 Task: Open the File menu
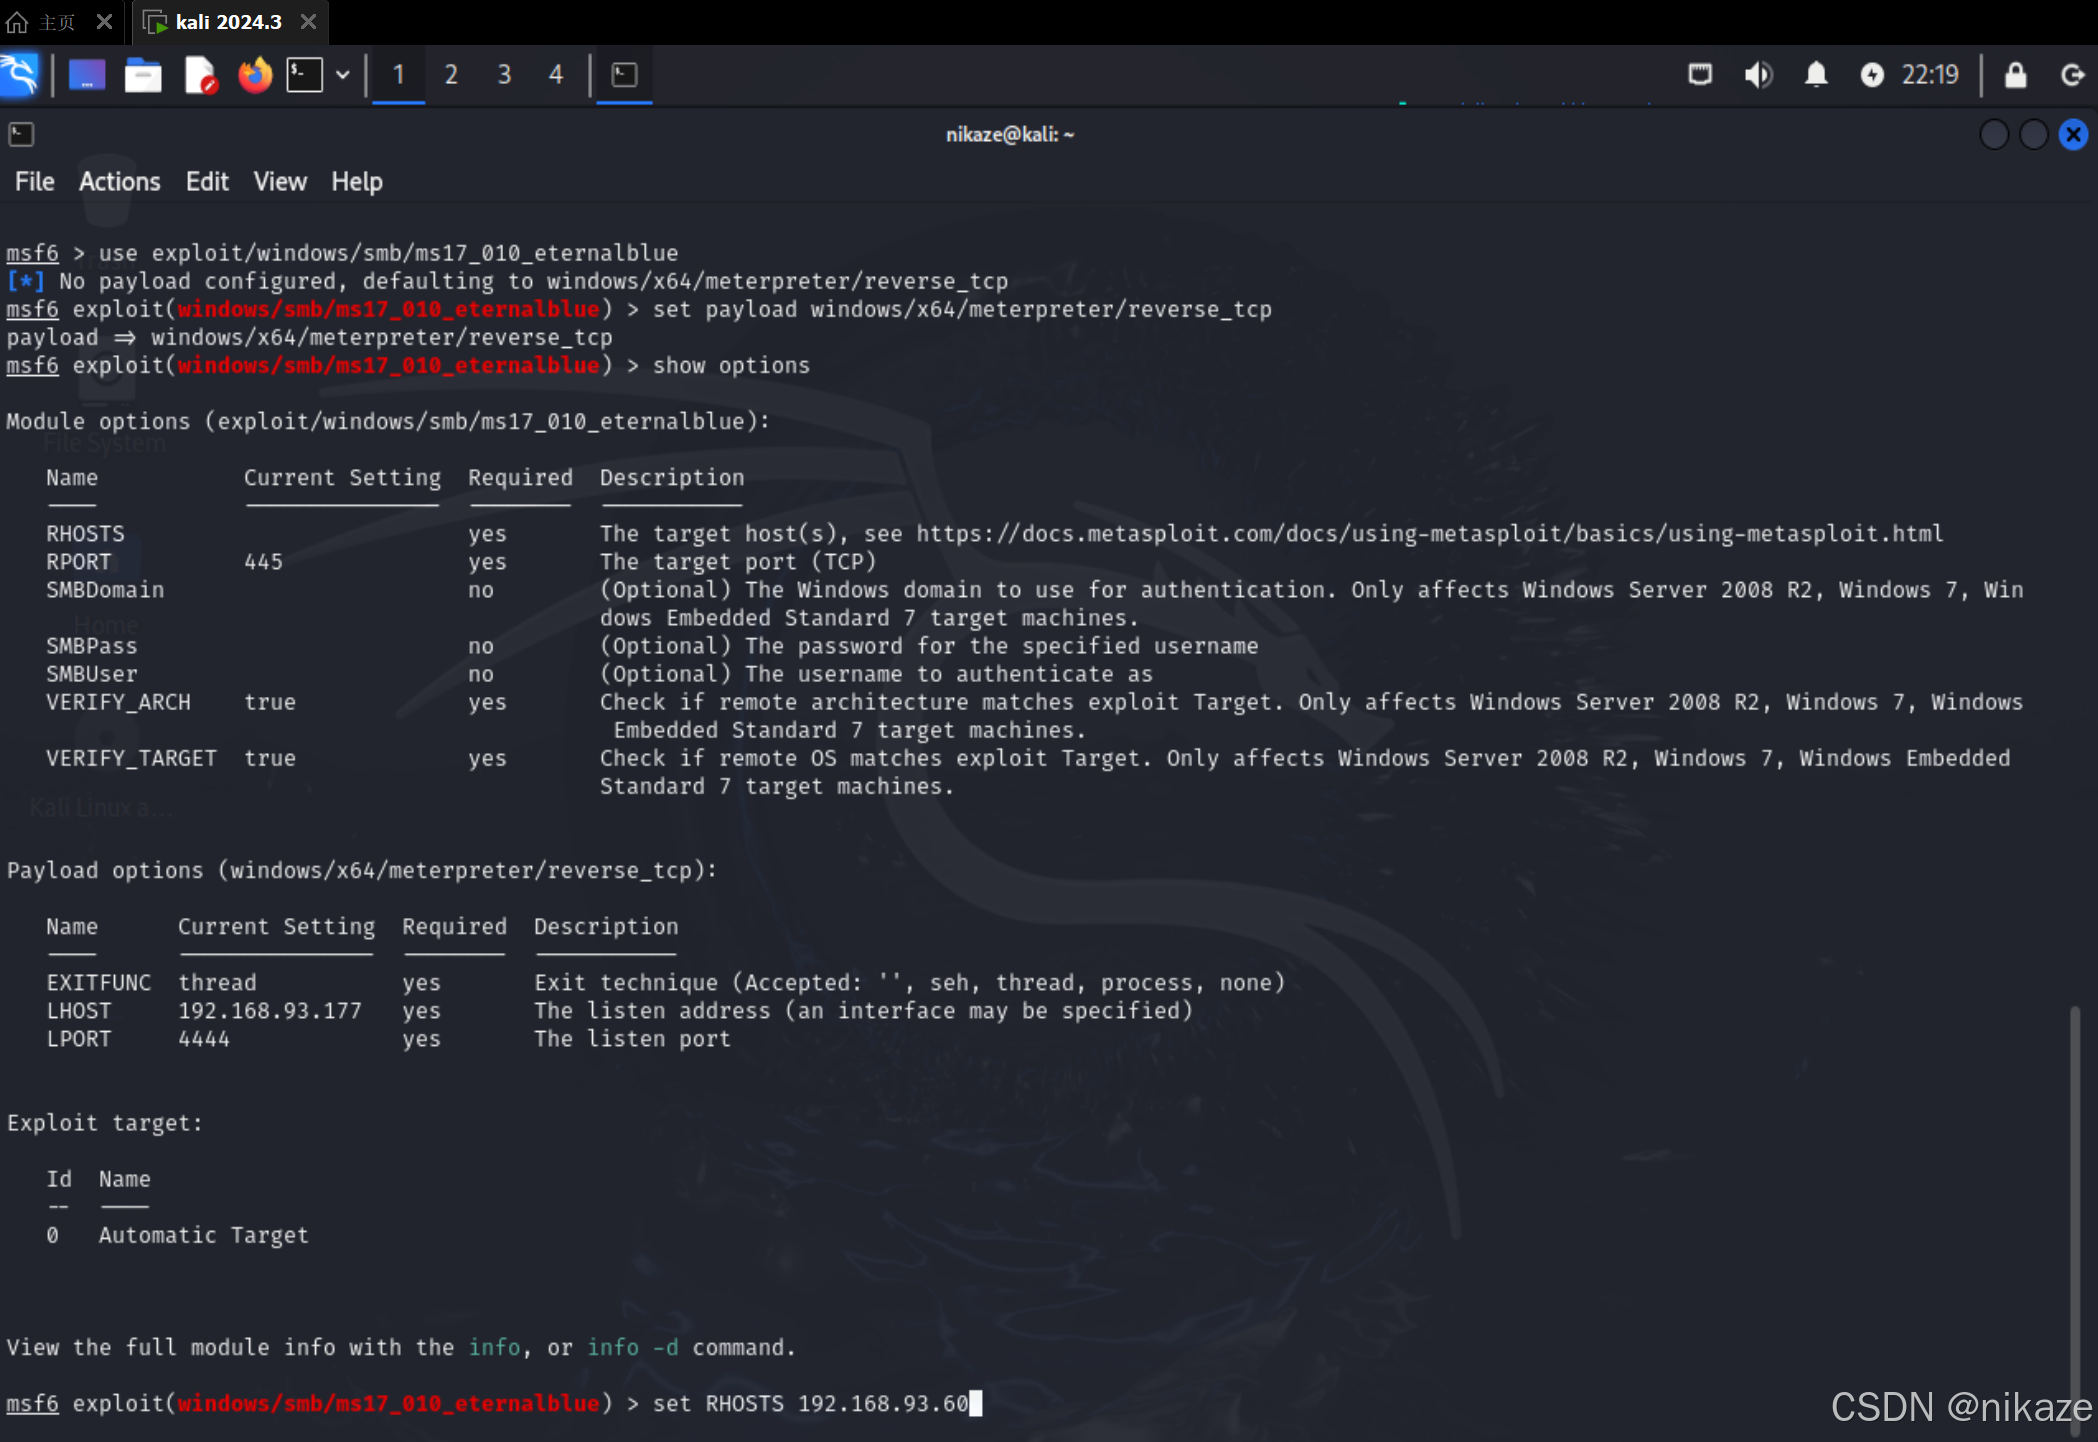coord(34,182)
